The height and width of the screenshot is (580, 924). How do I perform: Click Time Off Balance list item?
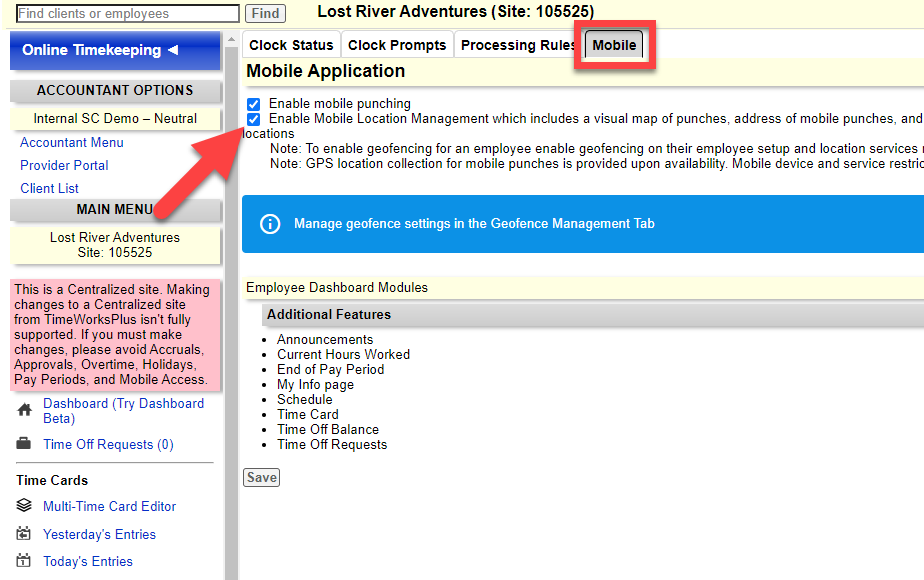tap(328, 430)
